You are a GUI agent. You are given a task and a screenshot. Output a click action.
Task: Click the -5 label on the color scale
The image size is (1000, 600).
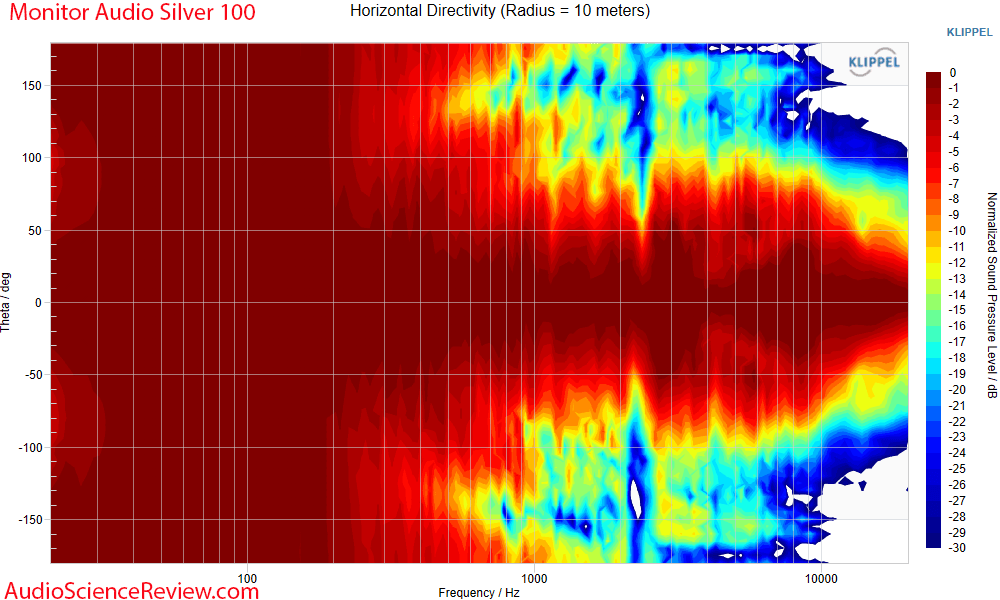[953, 152]
